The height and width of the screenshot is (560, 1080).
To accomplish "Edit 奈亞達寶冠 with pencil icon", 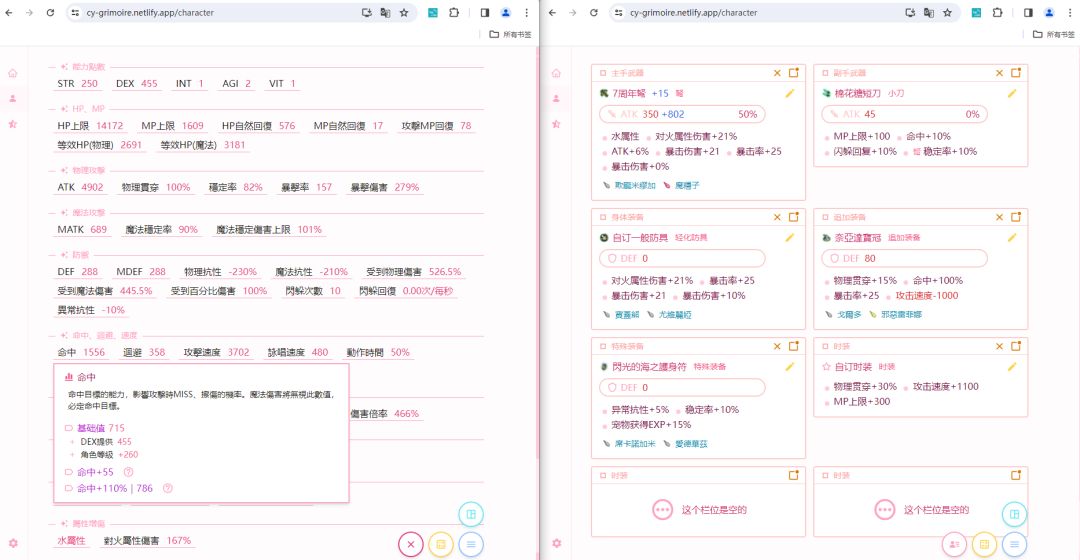I will [1012, 238].
